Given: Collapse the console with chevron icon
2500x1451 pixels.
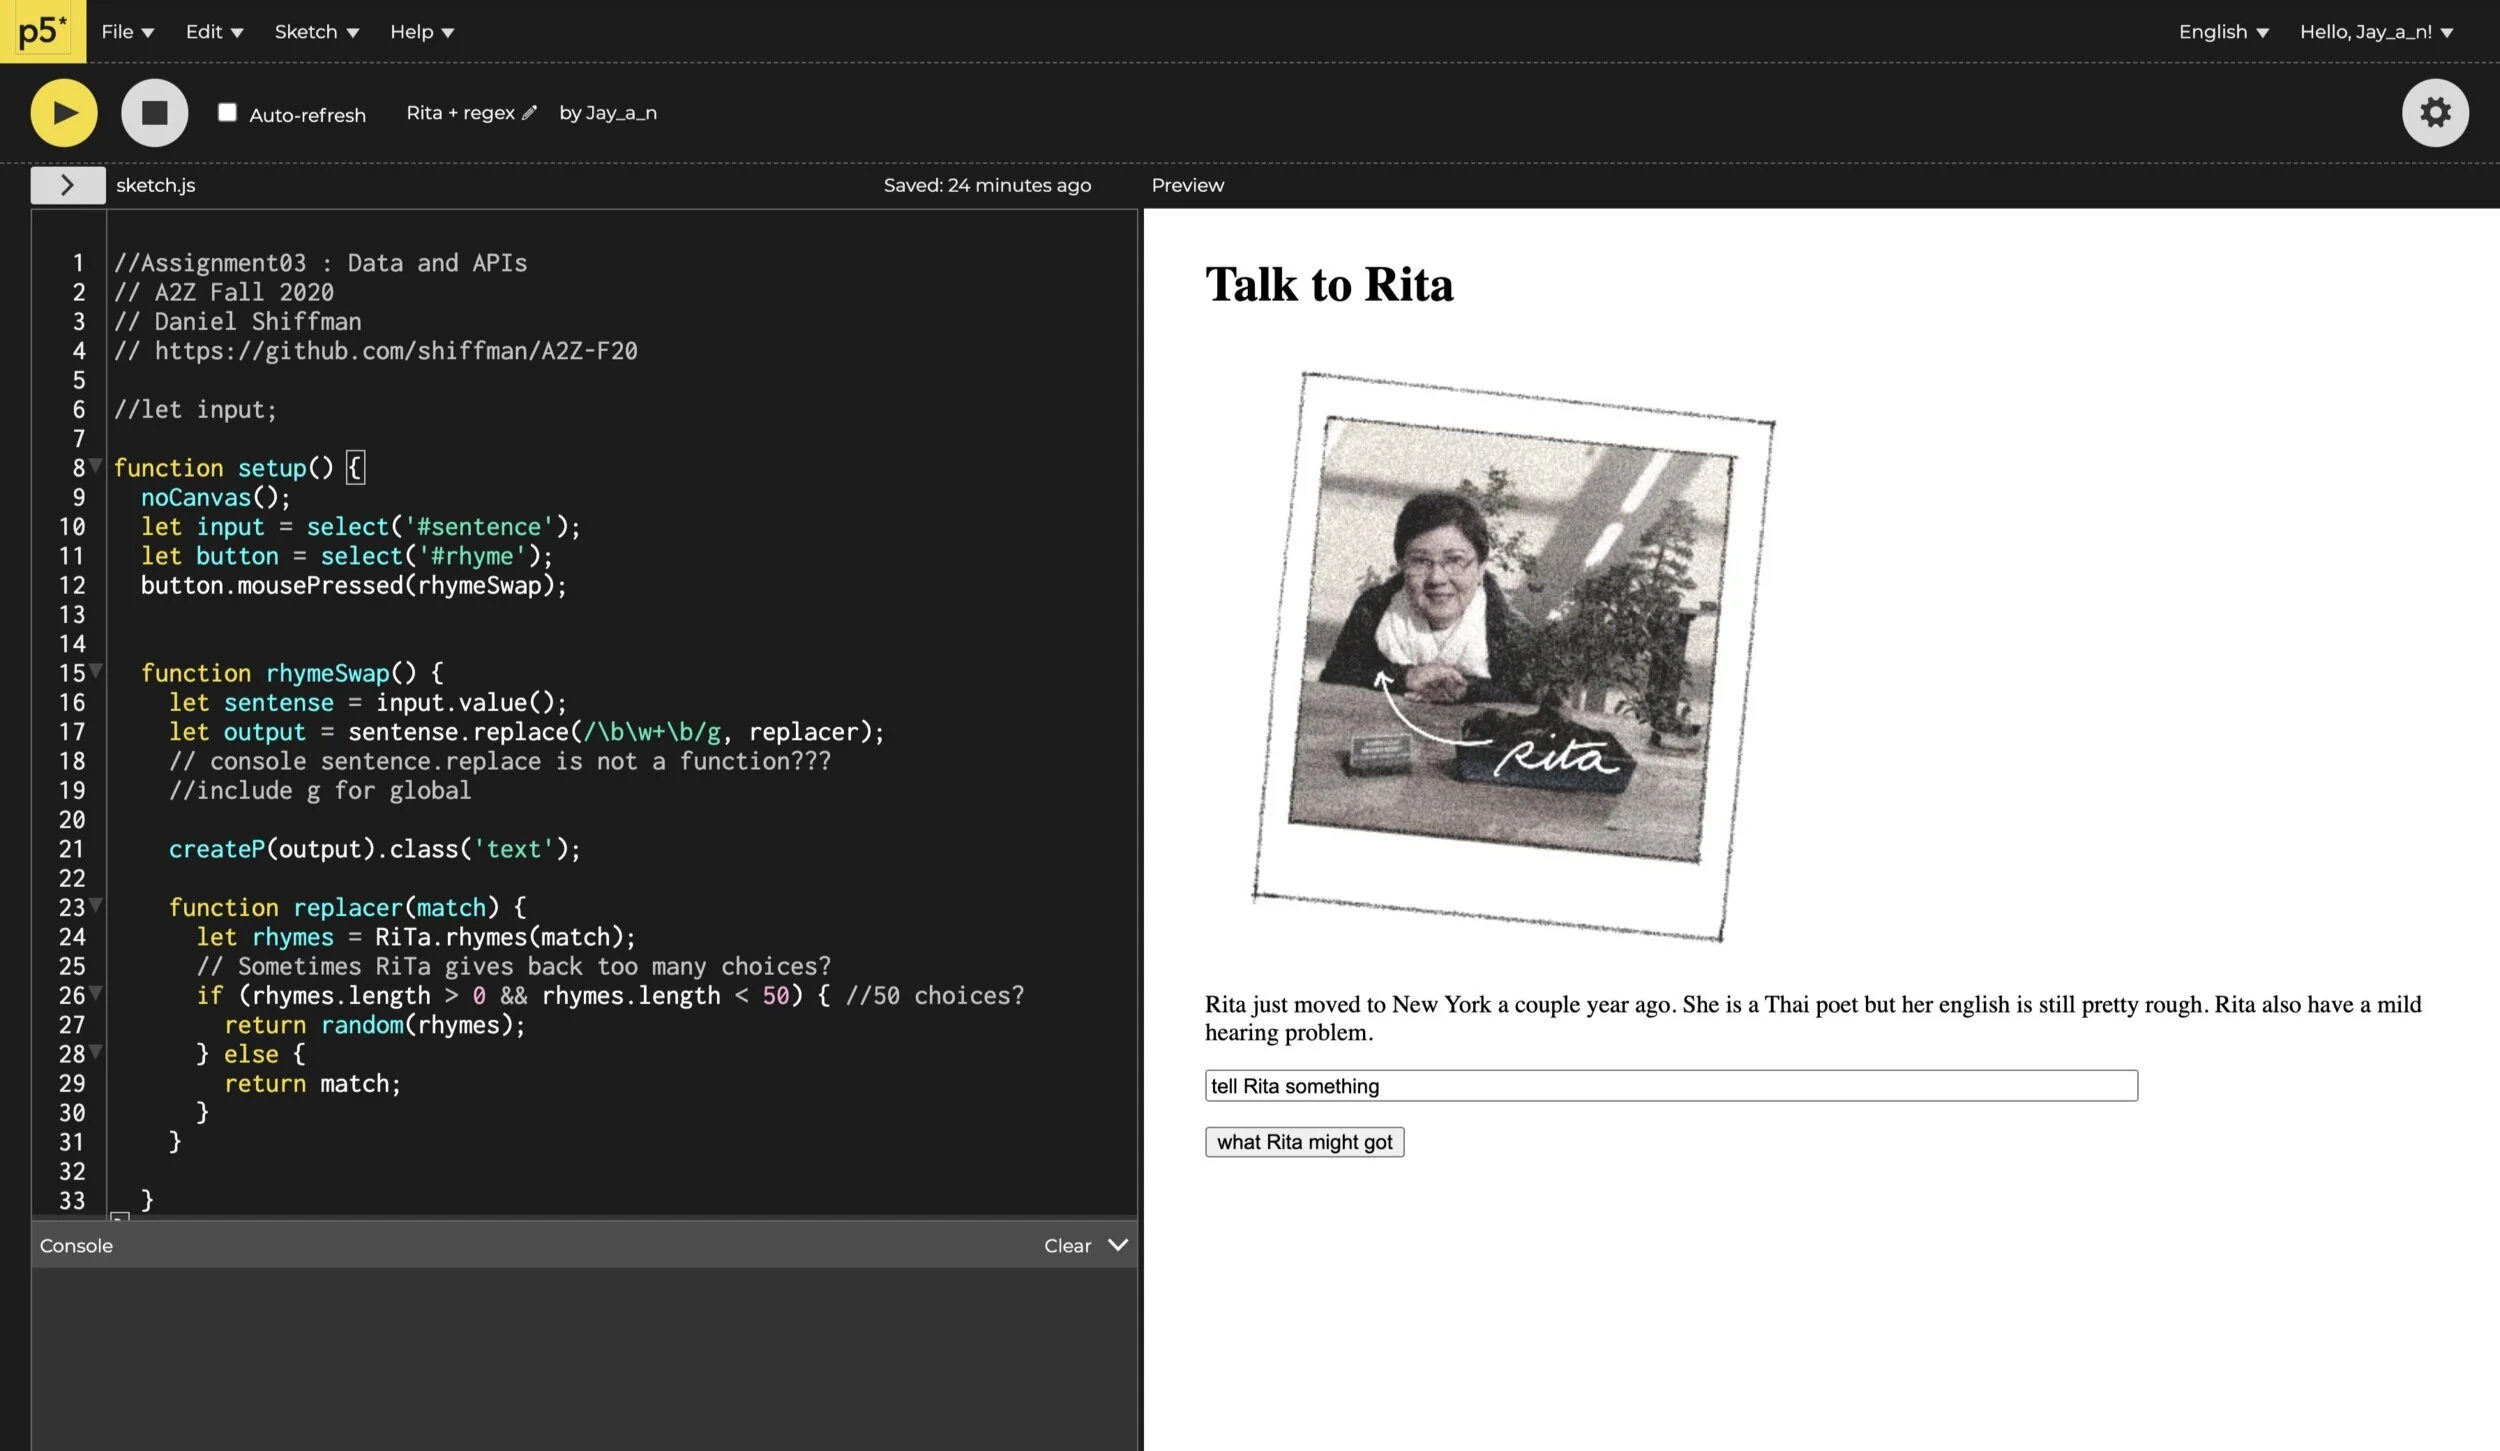Looking at the screenshot, I should click(x=1118, y=1245).
